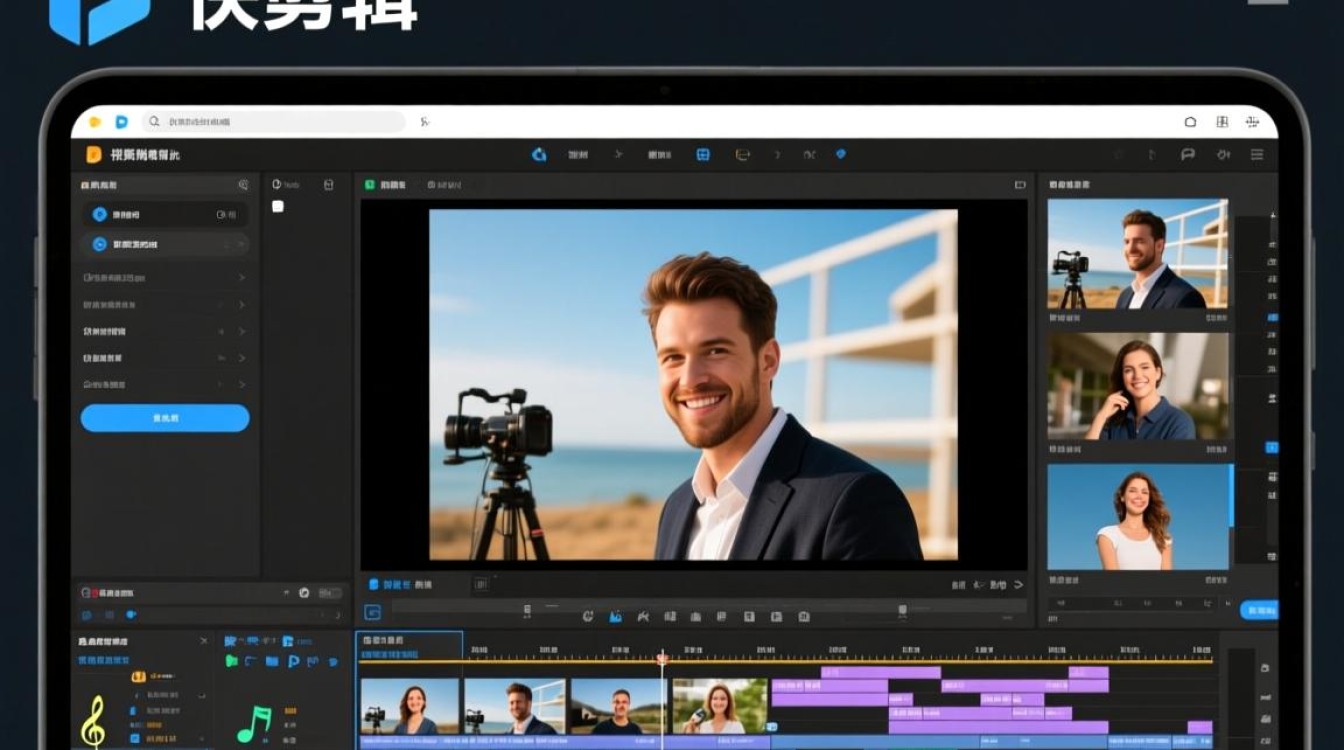Click the blue button at the right panel's bottom
This screenshot has width=1344, height=750.
1259,610
